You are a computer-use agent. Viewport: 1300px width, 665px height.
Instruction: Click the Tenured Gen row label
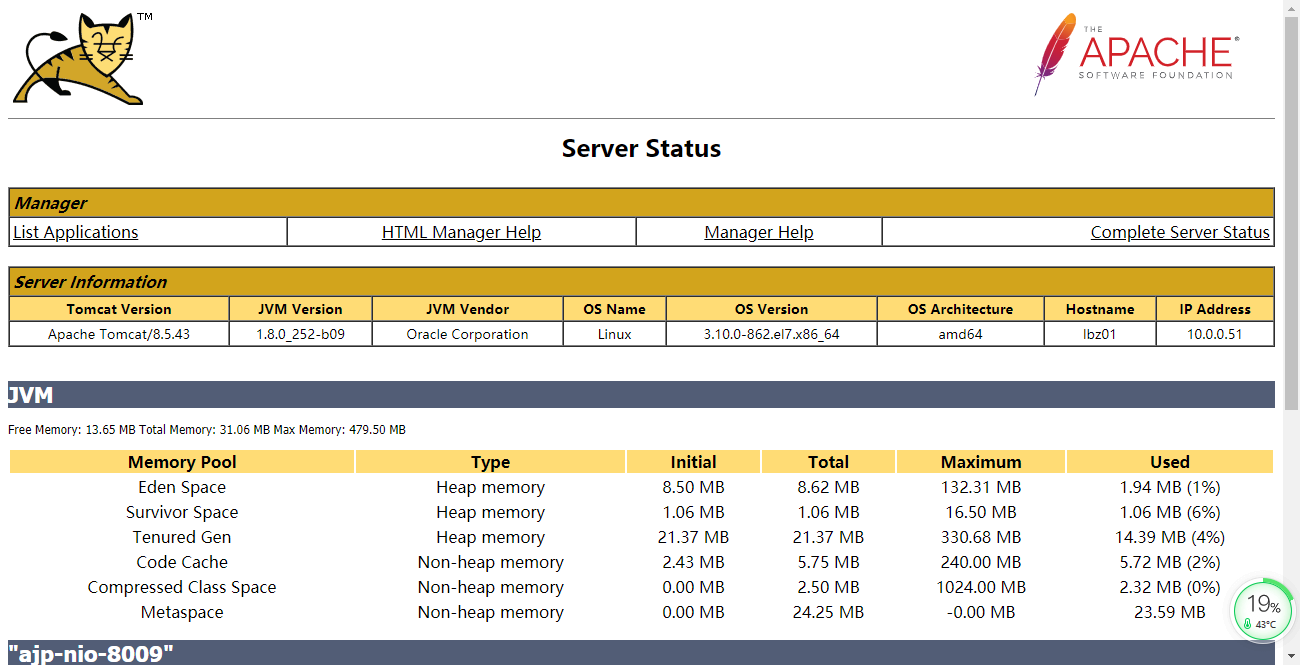tap(182, 537)
